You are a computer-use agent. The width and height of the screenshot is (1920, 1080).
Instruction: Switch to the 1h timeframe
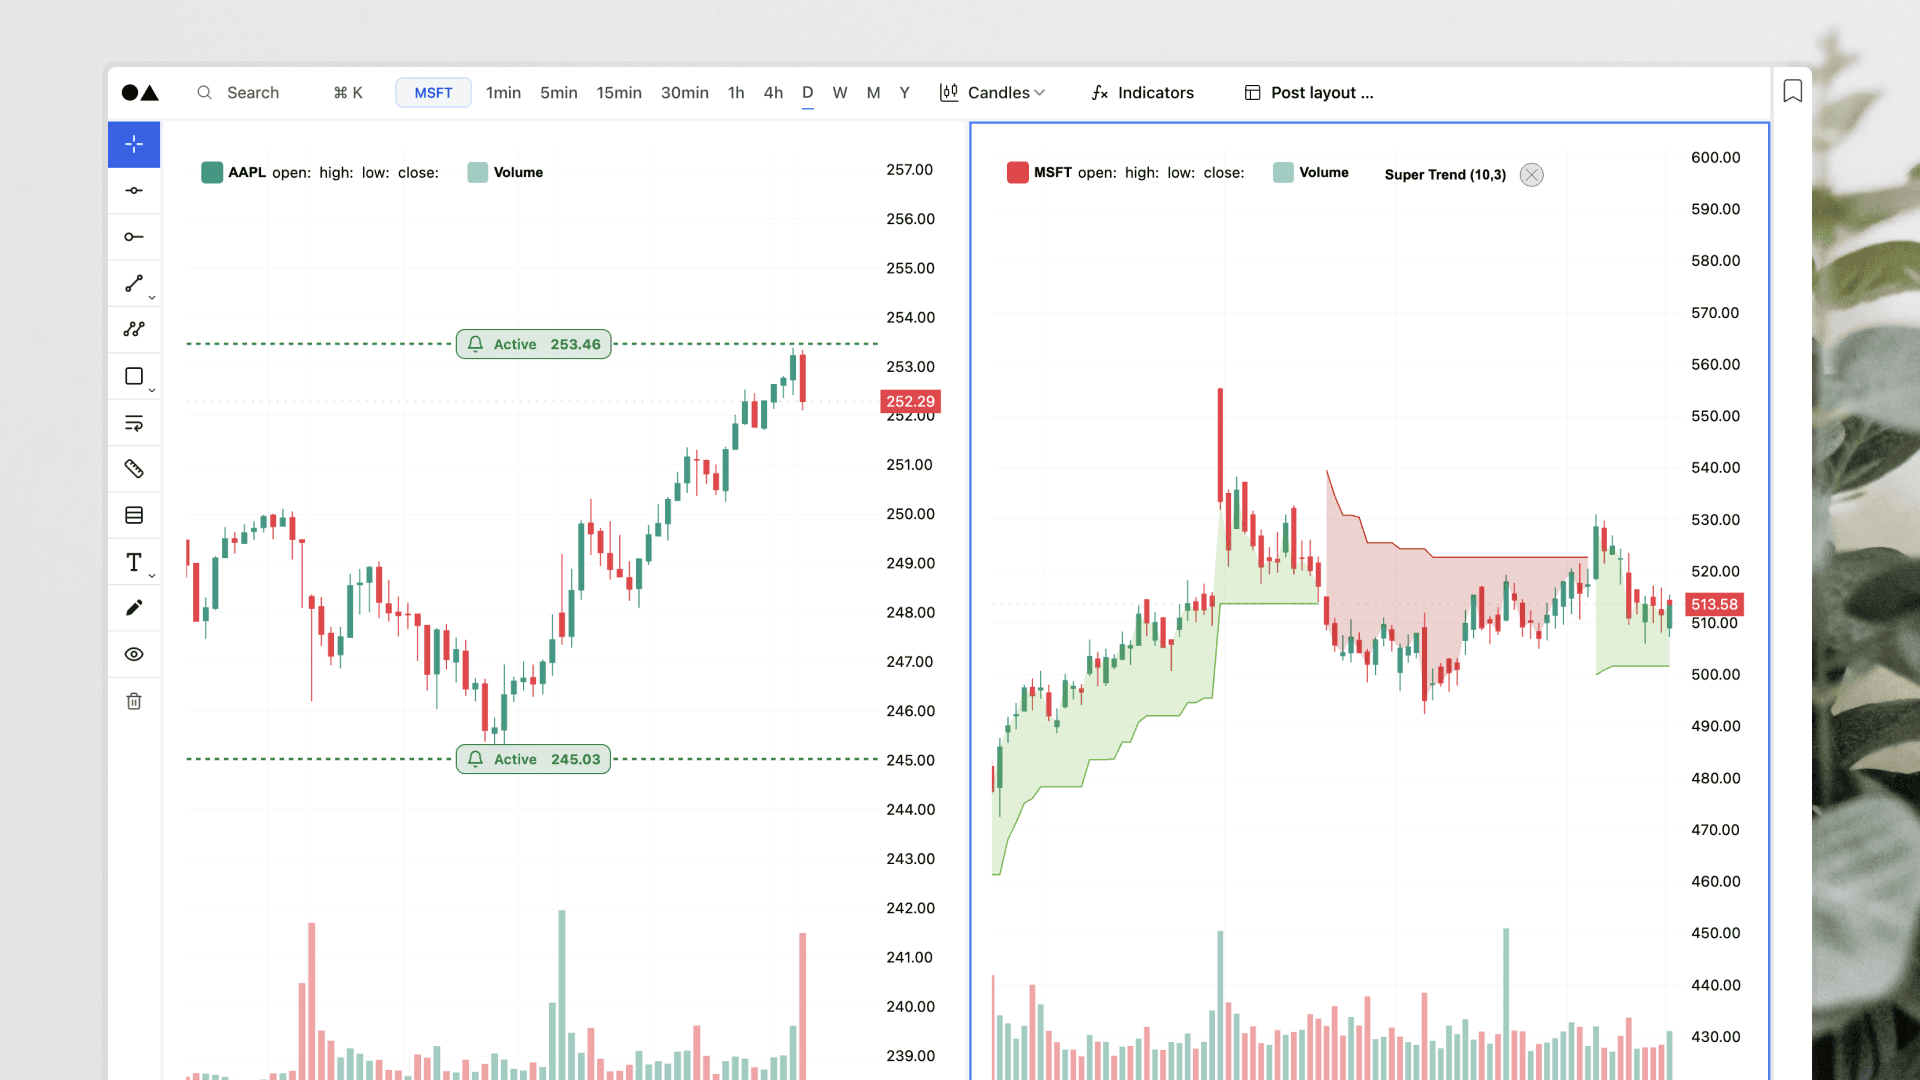(737, 92)
